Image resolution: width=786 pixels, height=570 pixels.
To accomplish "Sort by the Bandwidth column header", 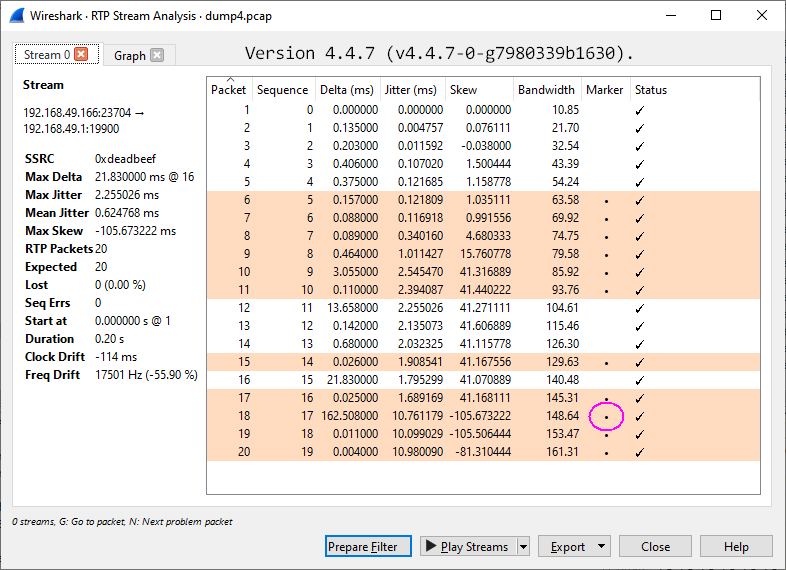I will tap(547, 90).
